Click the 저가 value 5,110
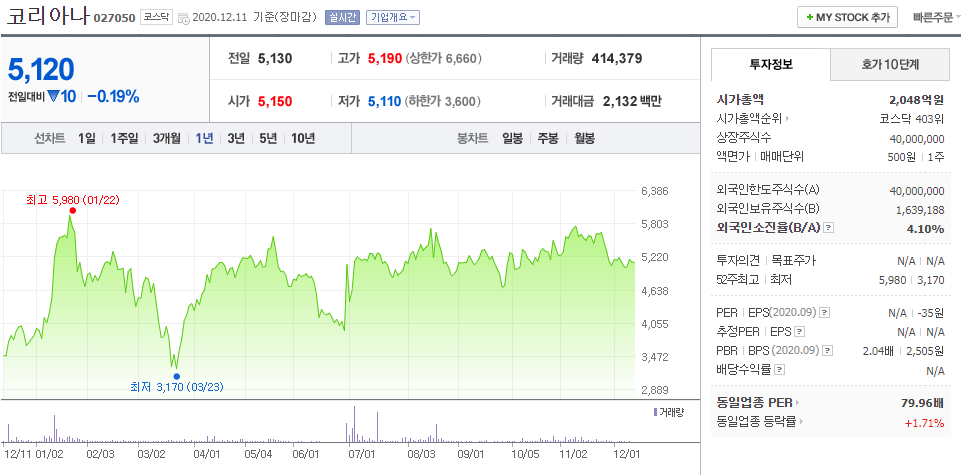Screen dimensions: 961x475 point(385,101)
